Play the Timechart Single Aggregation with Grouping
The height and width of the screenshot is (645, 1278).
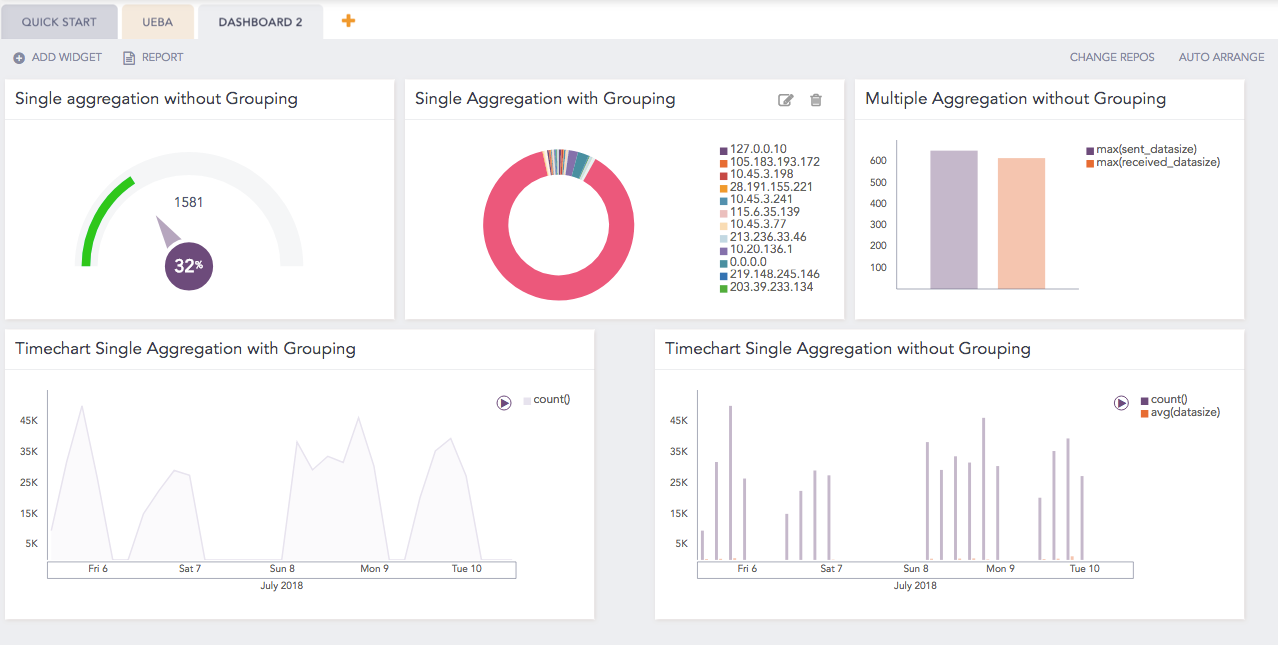(x=504, y=400)
